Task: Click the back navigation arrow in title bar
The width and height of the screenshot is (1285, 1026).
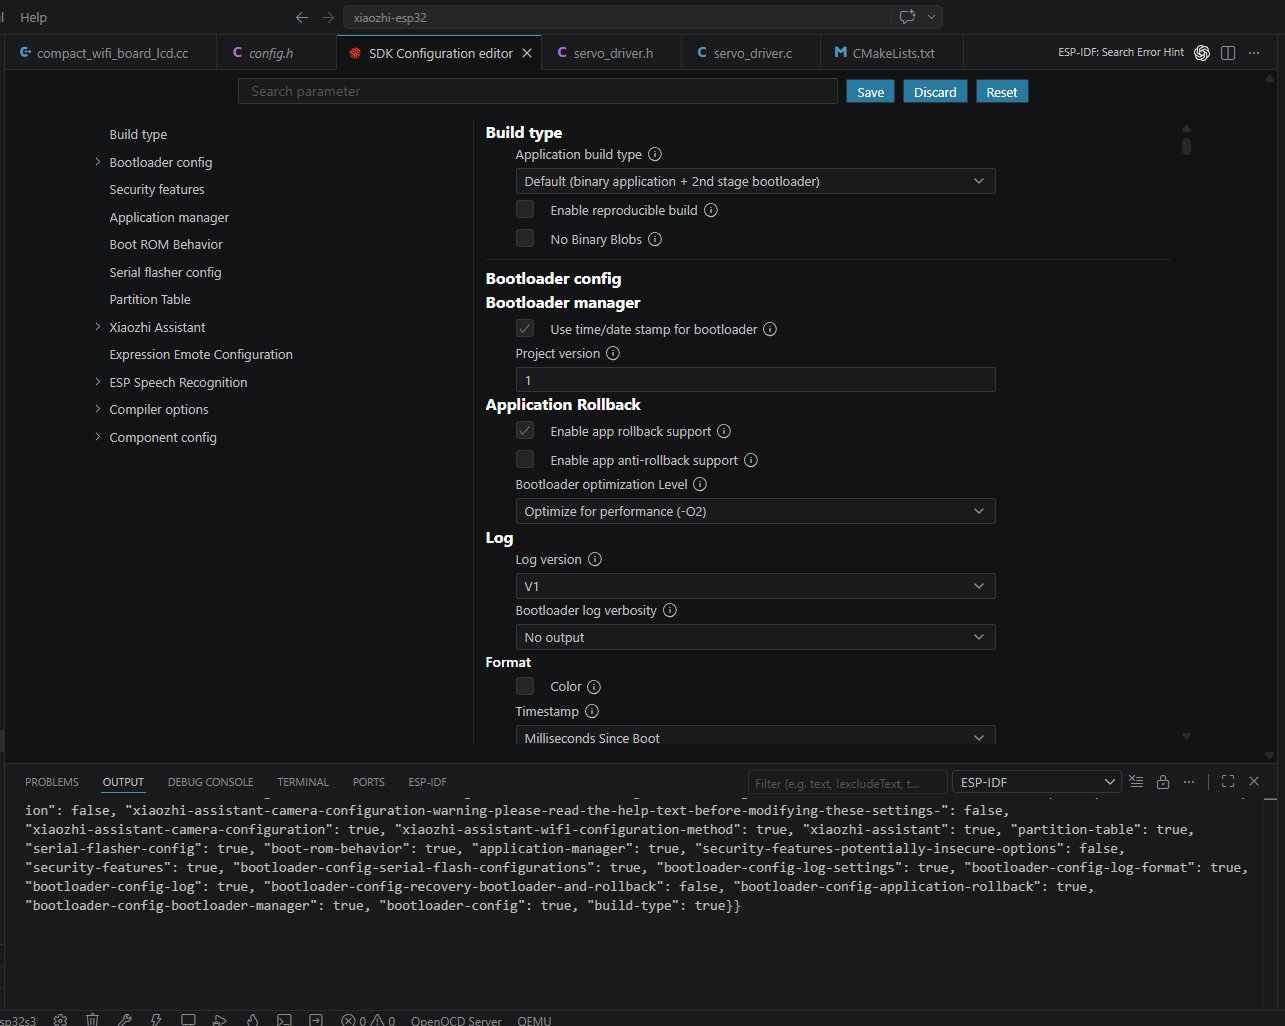Action: (x=302, y=17)
